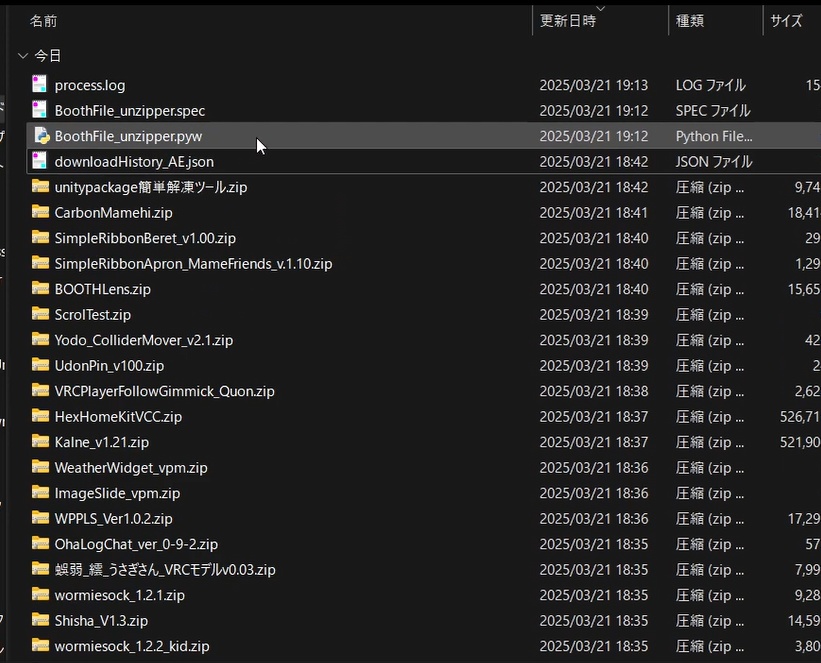The width and height of the screenshot is (821, 663).
Task: Click the zip icon of Yodo_ColliderMover_v2.1.zip
Action: pyautogui.click(x=40, y=339)
